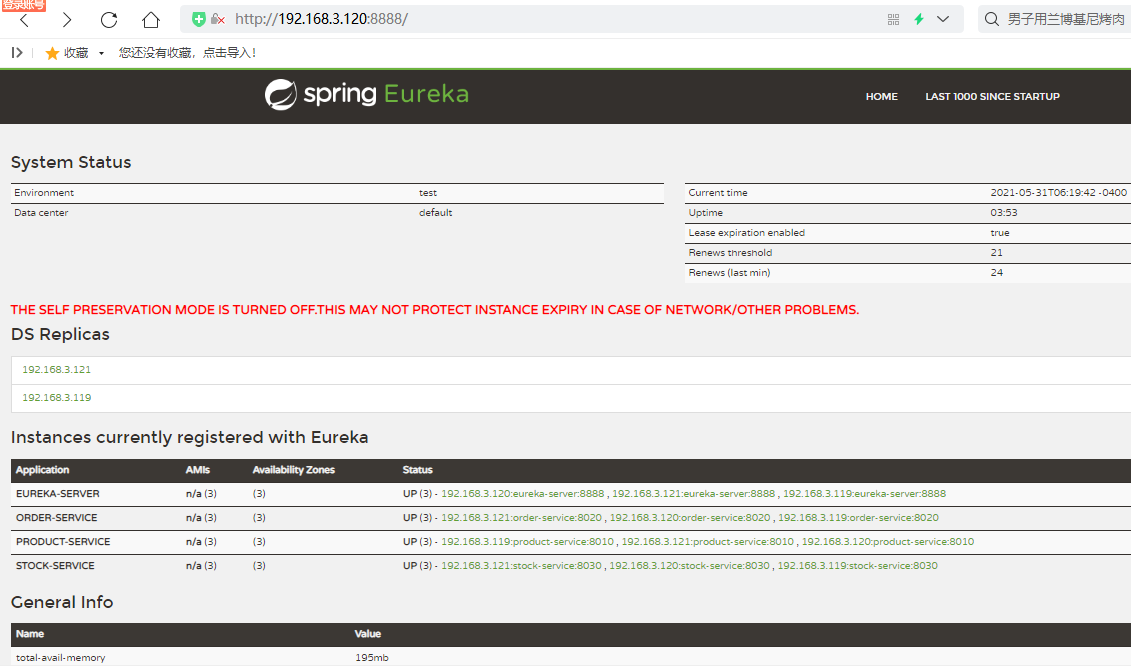
Task: Click the Uptime value 03:53
Action: 1004,213
